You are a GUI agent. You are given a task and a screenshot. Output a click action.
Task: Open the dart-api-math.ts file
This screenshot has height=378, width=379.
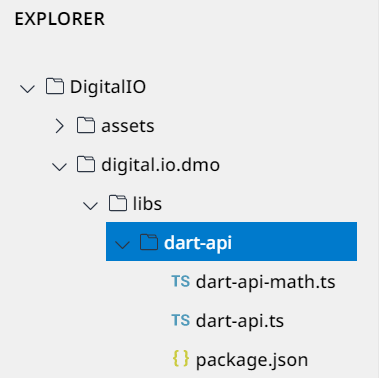tap(266, 282)
